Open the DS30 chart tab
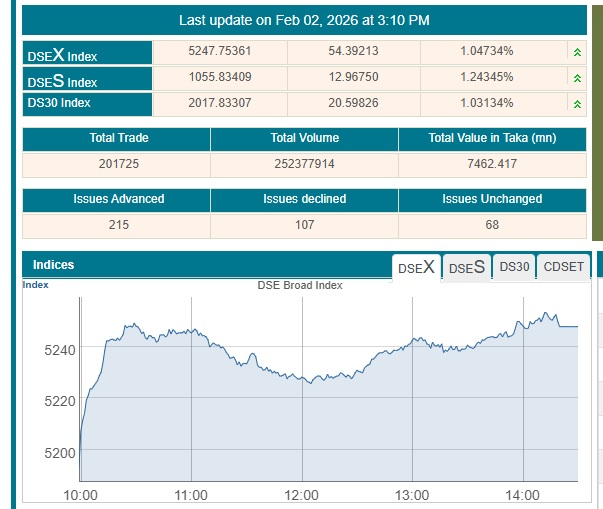 coord(514,267)
